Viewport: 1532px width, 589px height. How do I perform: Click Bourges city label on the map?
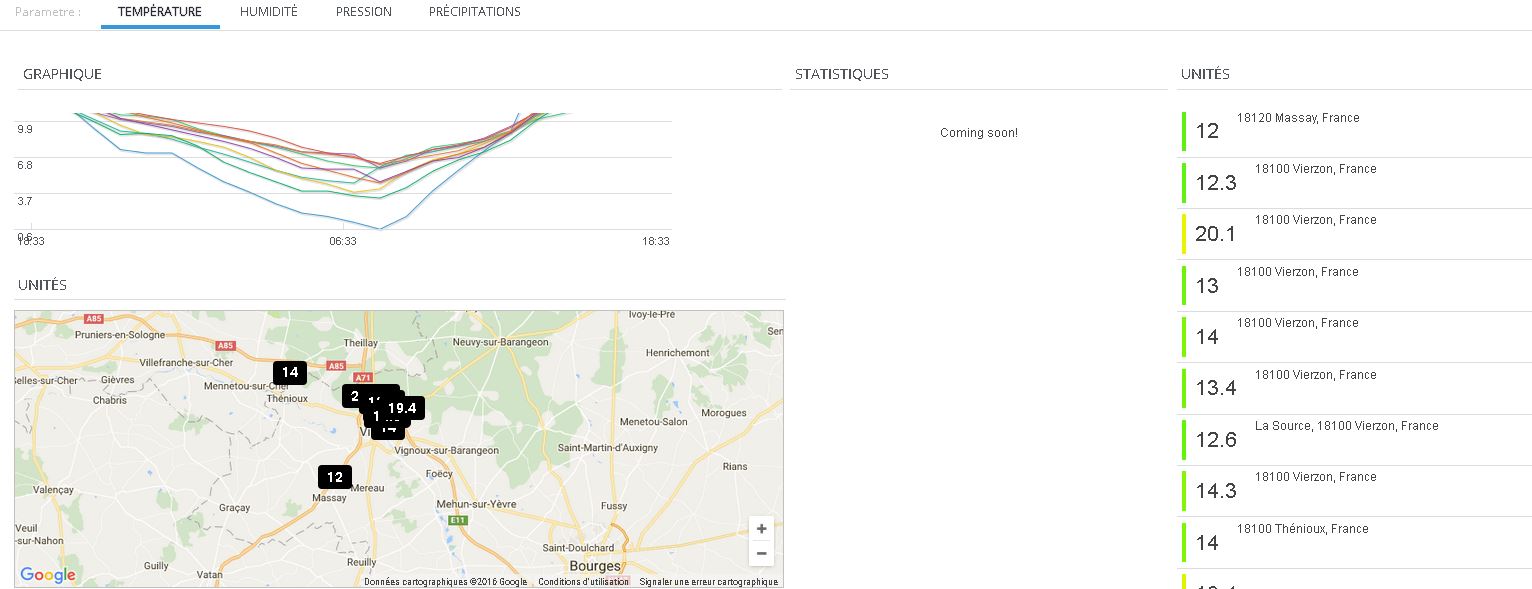(x=594, y=566)
